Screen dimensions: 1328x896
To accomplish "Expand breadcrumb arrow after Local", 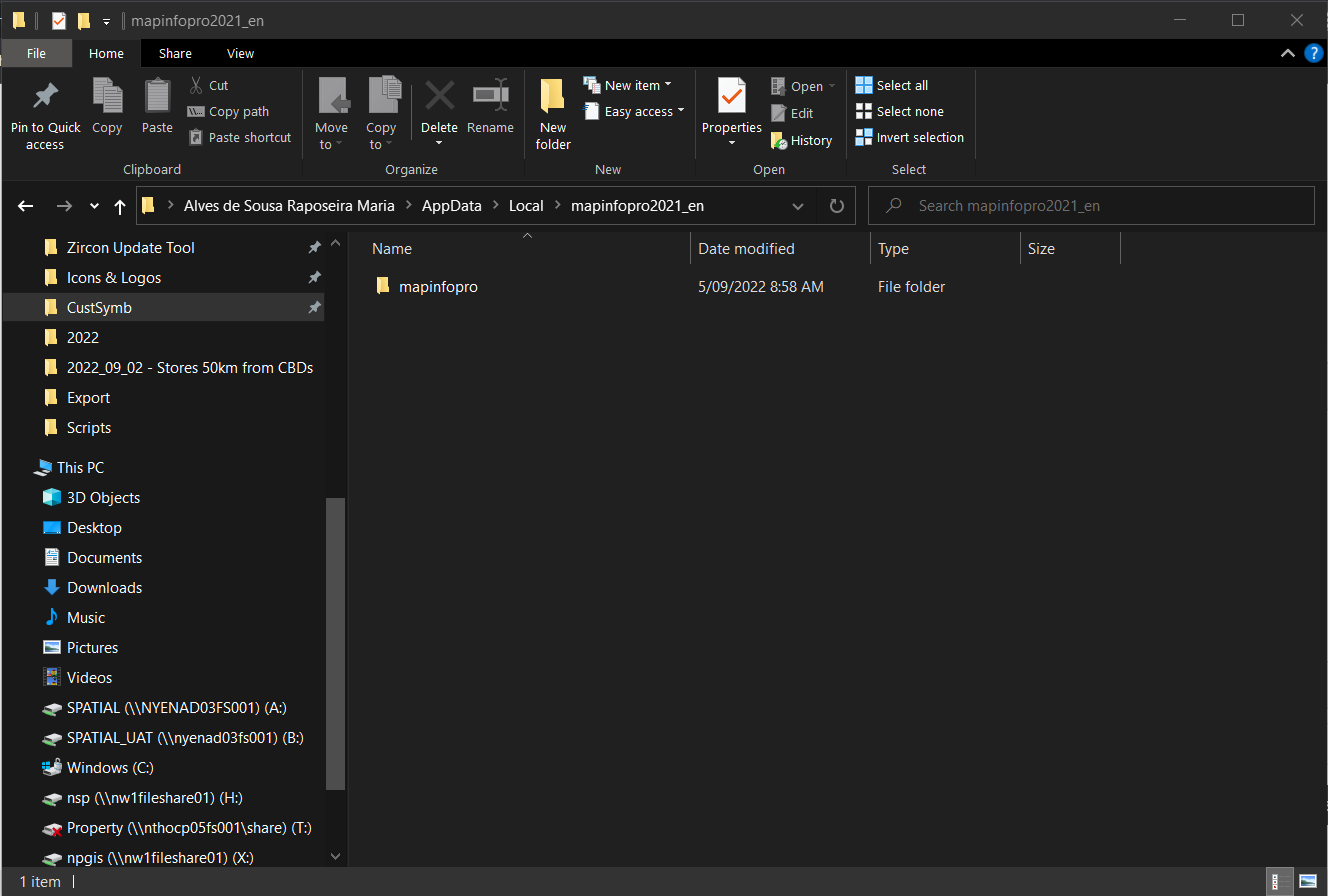I will 557,206.
